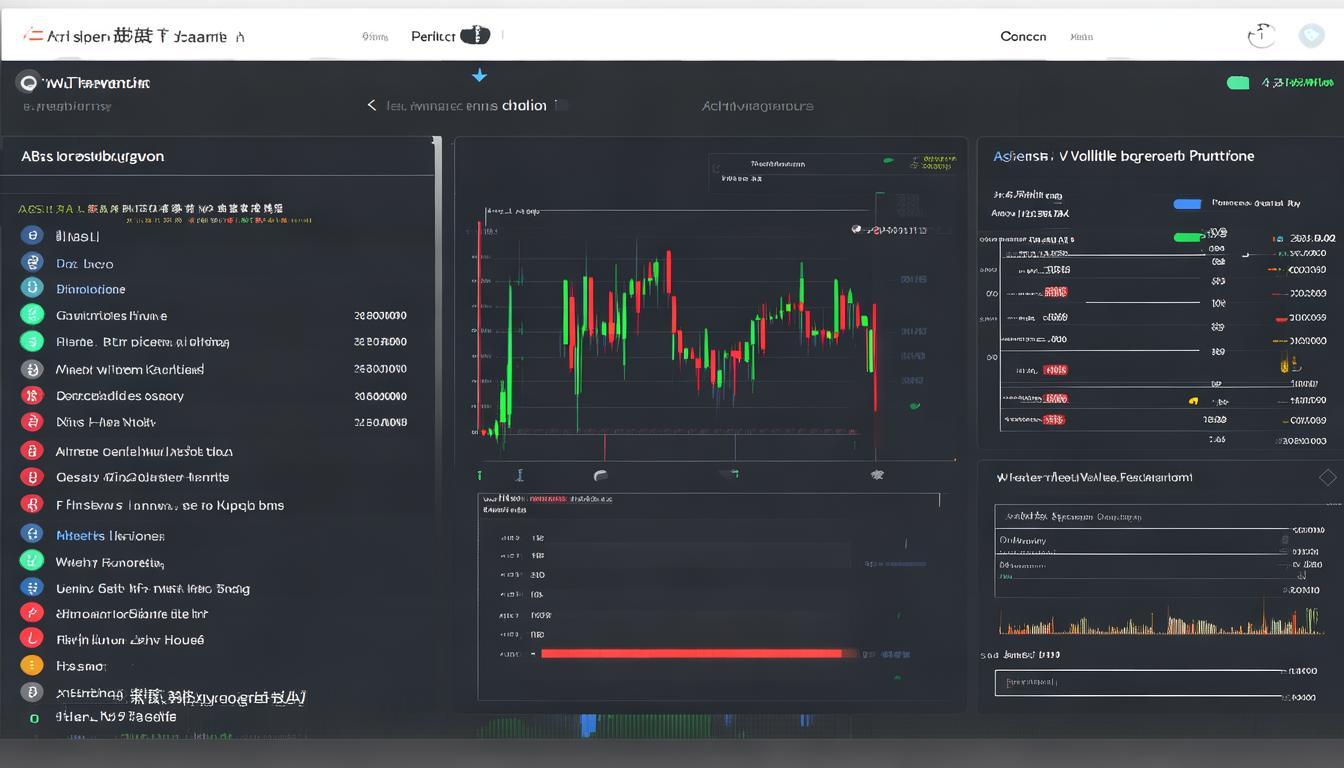Click the left chevron before "chalion" text
Viewport: 1344px width, 768px height.
372,105
